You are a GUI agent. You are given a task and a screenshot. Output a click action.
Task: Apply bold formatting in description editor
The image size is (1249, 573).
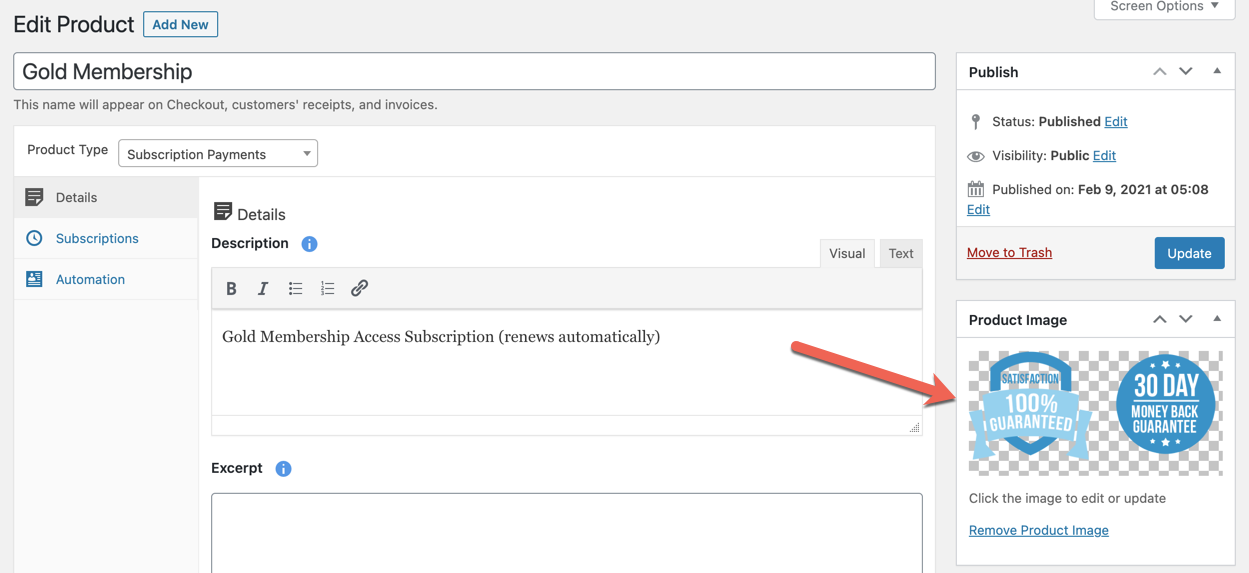tap(231, 288)
